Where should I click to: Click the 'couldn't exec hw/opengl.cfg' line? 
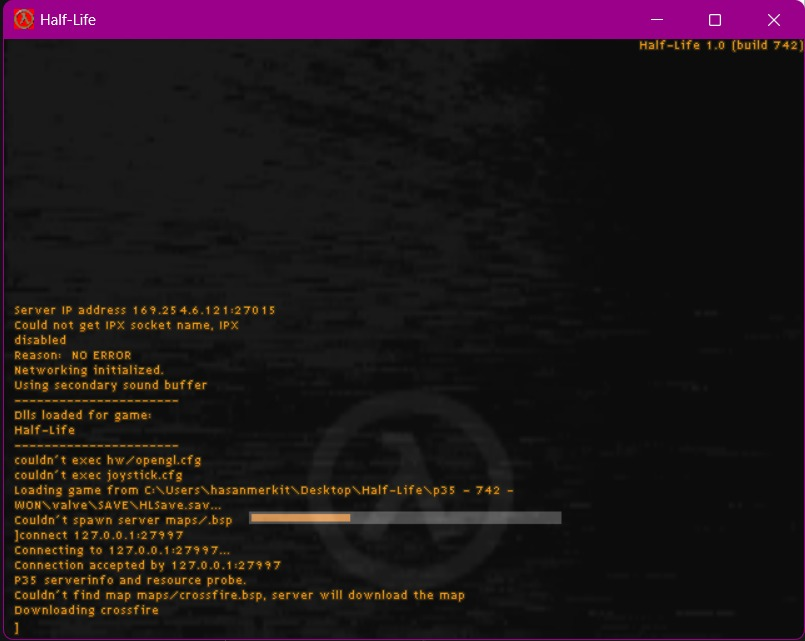coord(108,460)
